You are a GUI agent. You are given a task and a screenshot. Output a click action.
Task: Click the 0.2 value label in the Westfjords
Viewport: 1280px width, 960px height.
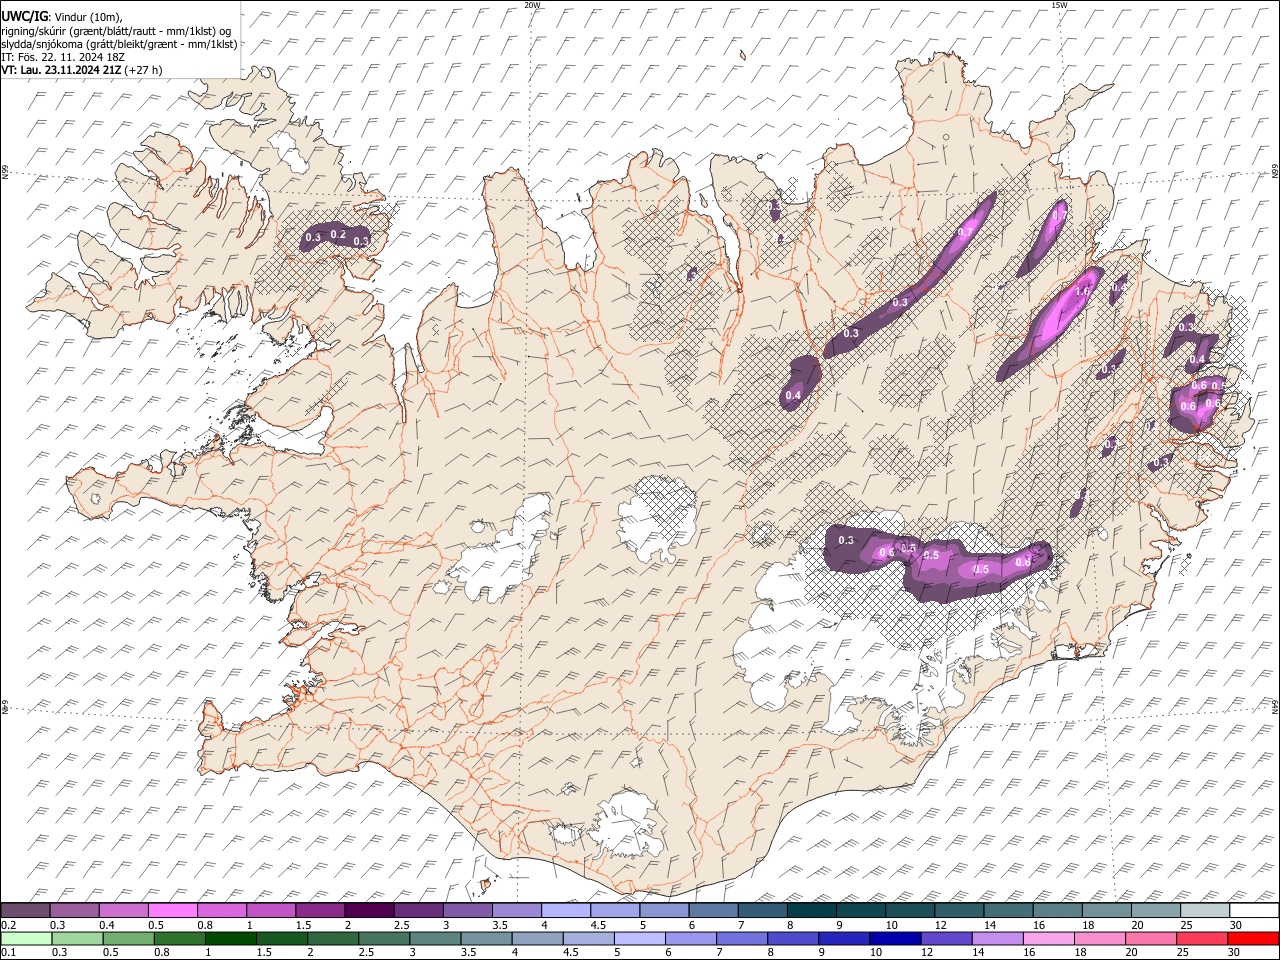338,235
